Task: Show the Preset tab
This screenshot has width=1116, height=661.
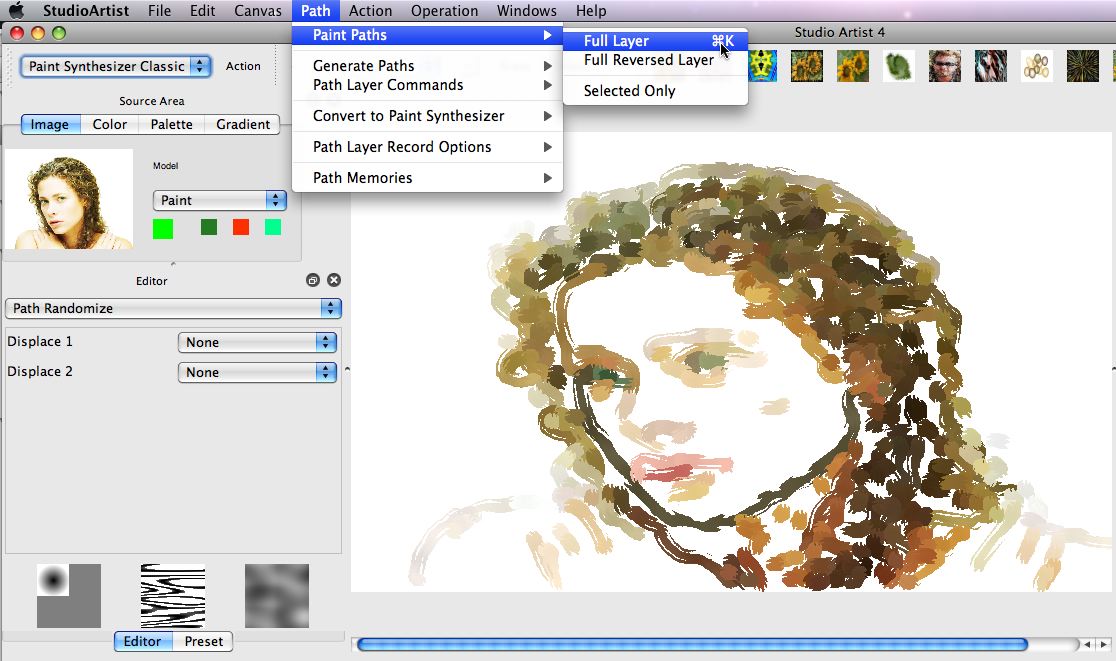Action: coord(204,642)
